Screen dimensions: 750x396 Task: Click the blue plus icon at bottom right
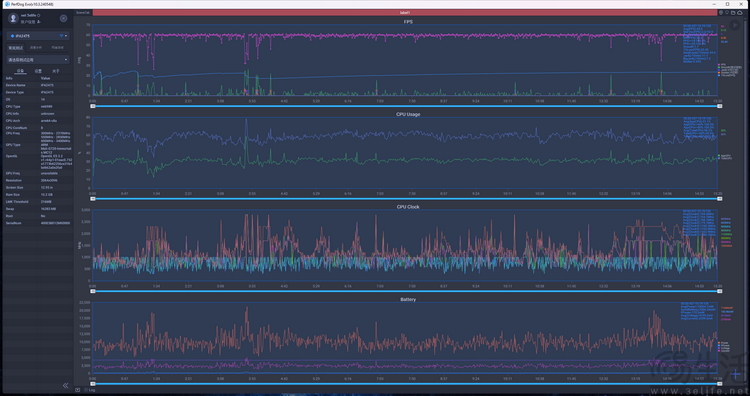(735, 374)
